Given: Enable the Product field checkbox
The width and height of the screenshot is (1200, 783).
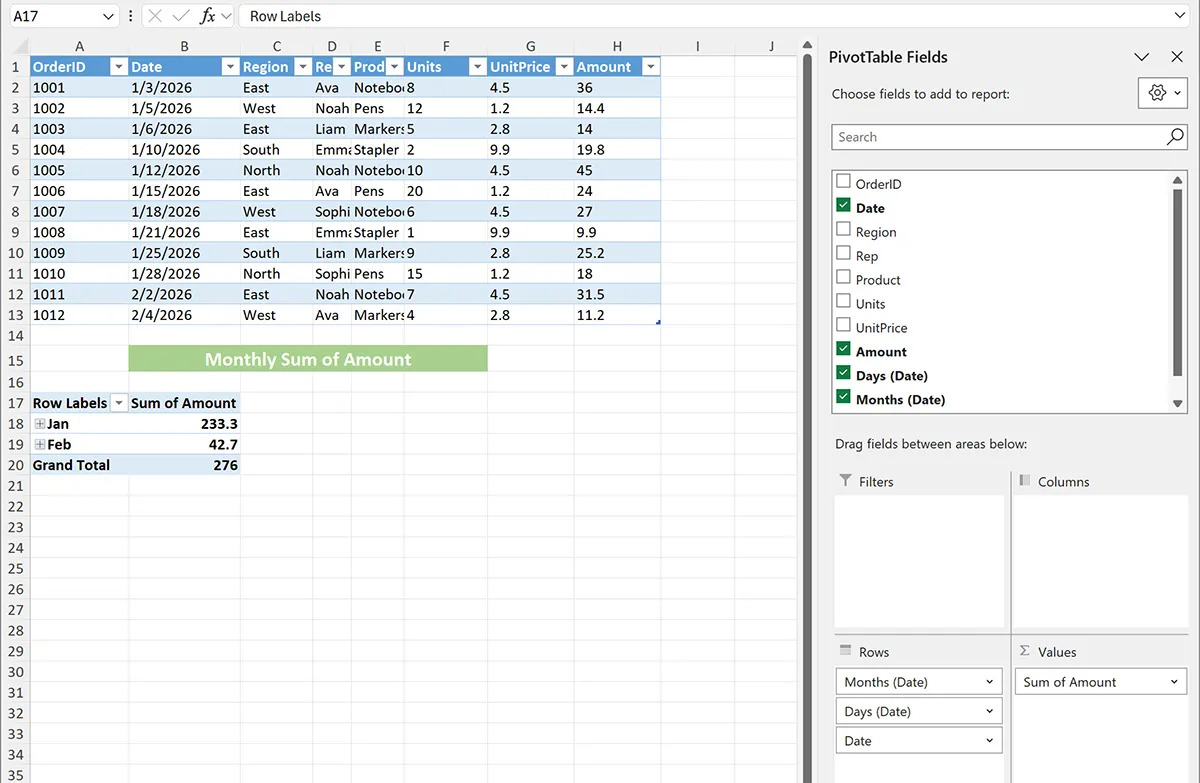Looking at the screenshot, I should tap(843, 279).
